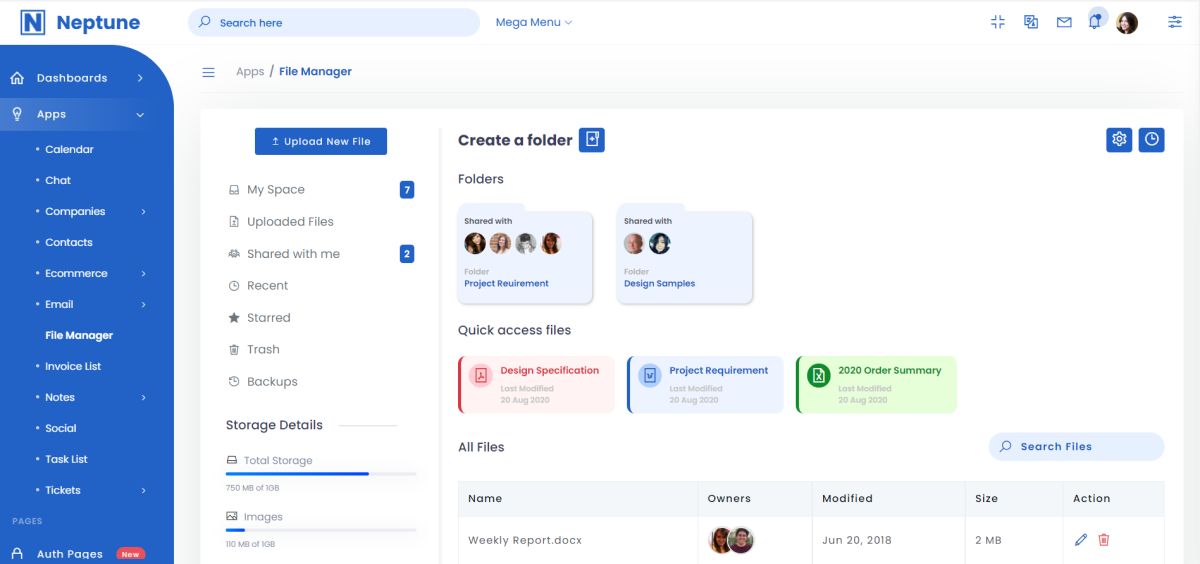
Task: Expand the Companies submenu arrow
Action: (143, 211)
